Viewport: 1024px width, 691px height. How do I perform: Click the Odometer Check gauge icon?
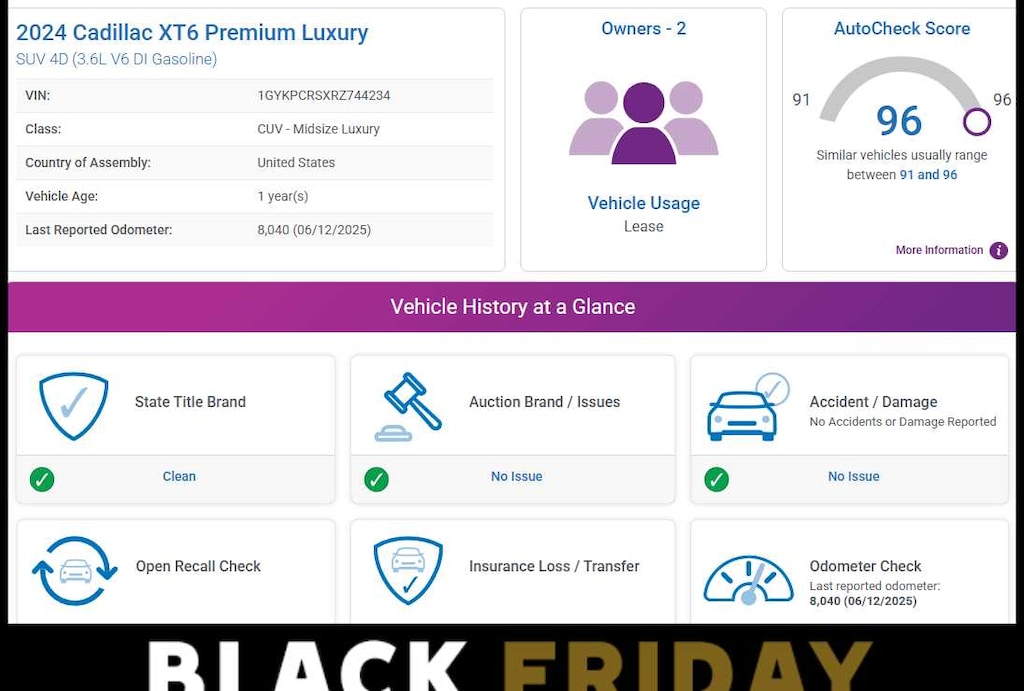tap(748, 580)
